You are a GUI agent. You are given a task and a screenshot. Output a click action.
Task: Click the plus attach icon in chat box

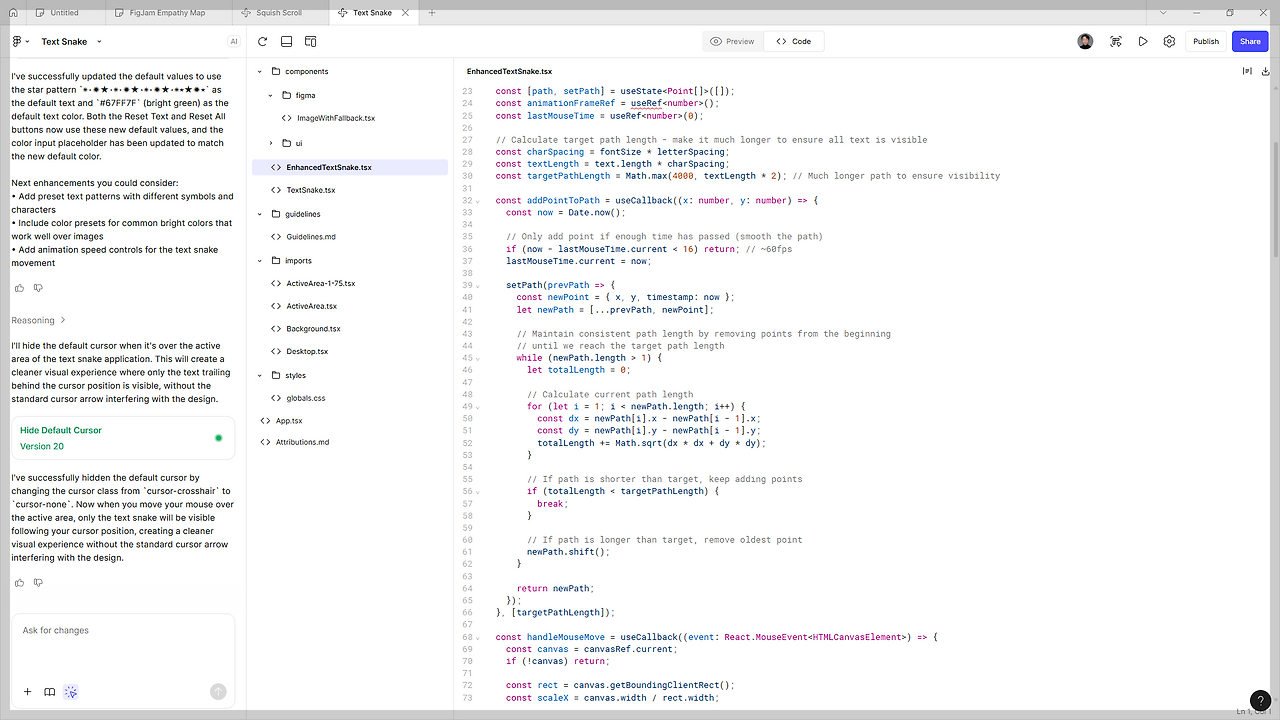point(27,692)
